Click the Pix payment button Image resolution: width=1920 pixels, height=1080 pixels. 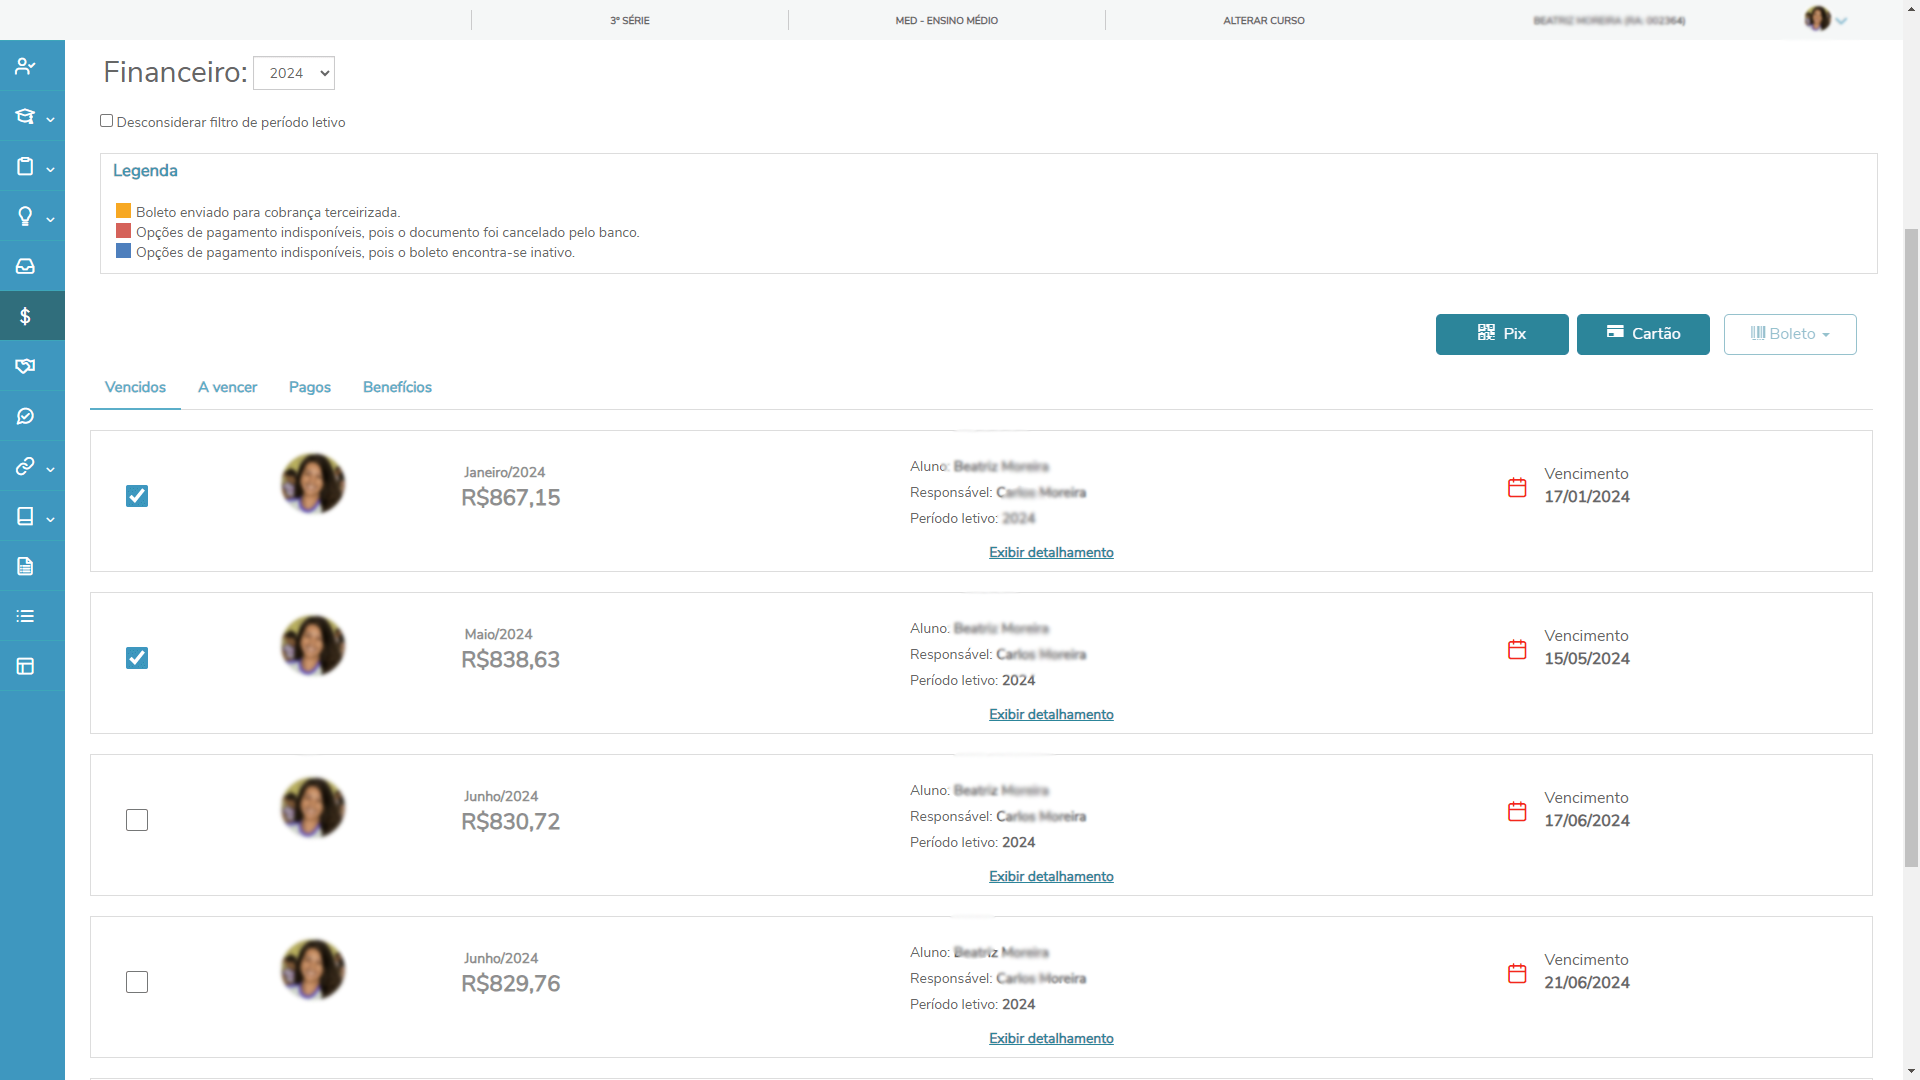1501,334
